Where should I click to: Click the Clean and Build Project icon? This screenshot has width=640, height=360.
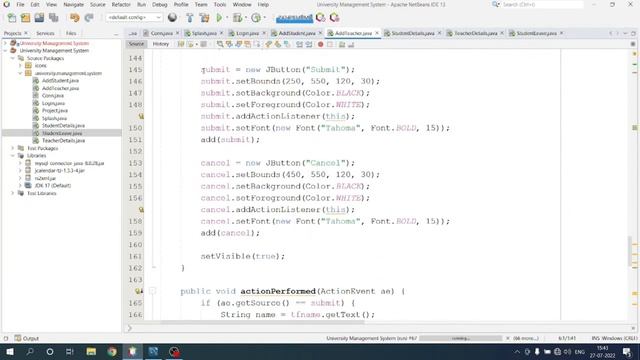point(204,18)
